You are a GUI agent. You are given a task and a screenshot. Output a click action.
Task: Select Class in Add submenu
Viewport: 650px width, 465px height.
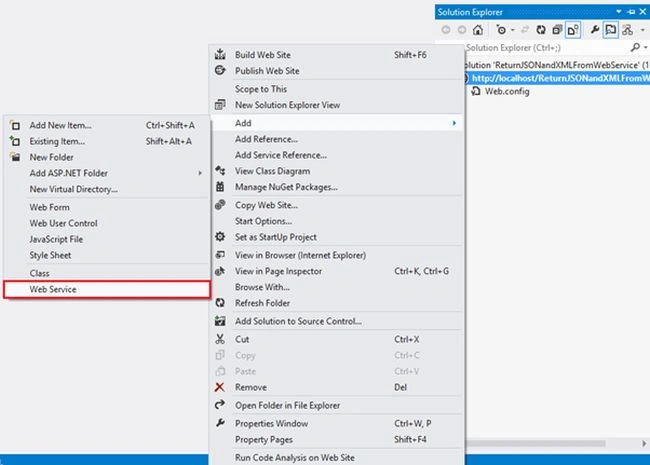tap(107, 273)
